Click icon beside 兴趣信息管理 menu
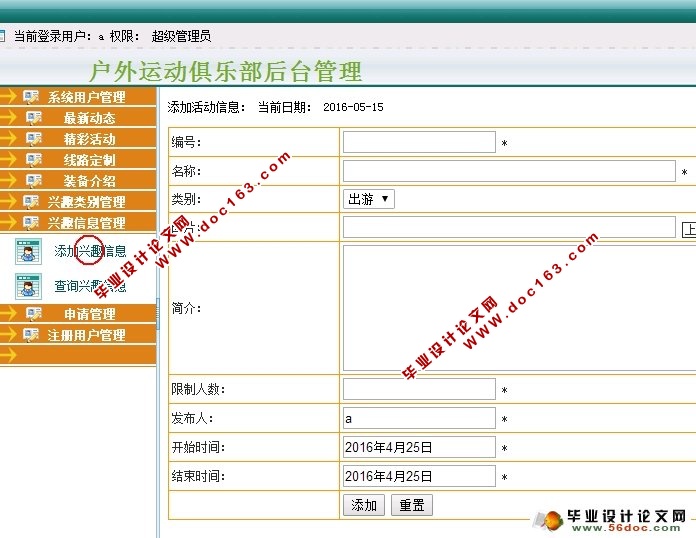696x538 pixels. [x=31, y=222]
